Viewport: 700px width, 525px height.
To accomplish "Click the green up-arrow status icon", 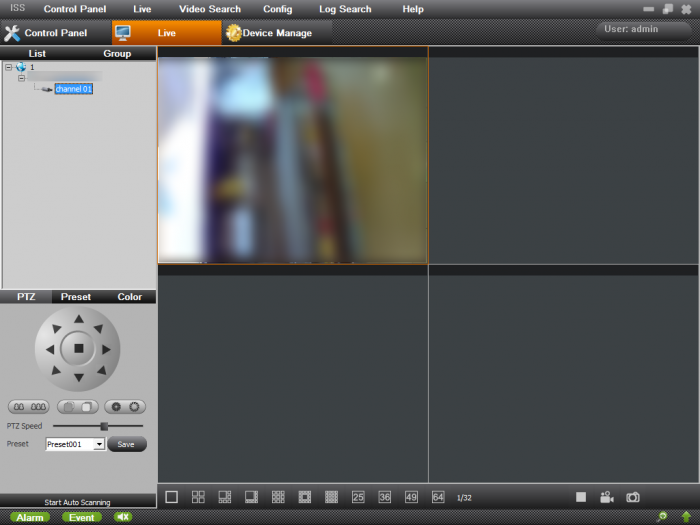I will 686,517.
